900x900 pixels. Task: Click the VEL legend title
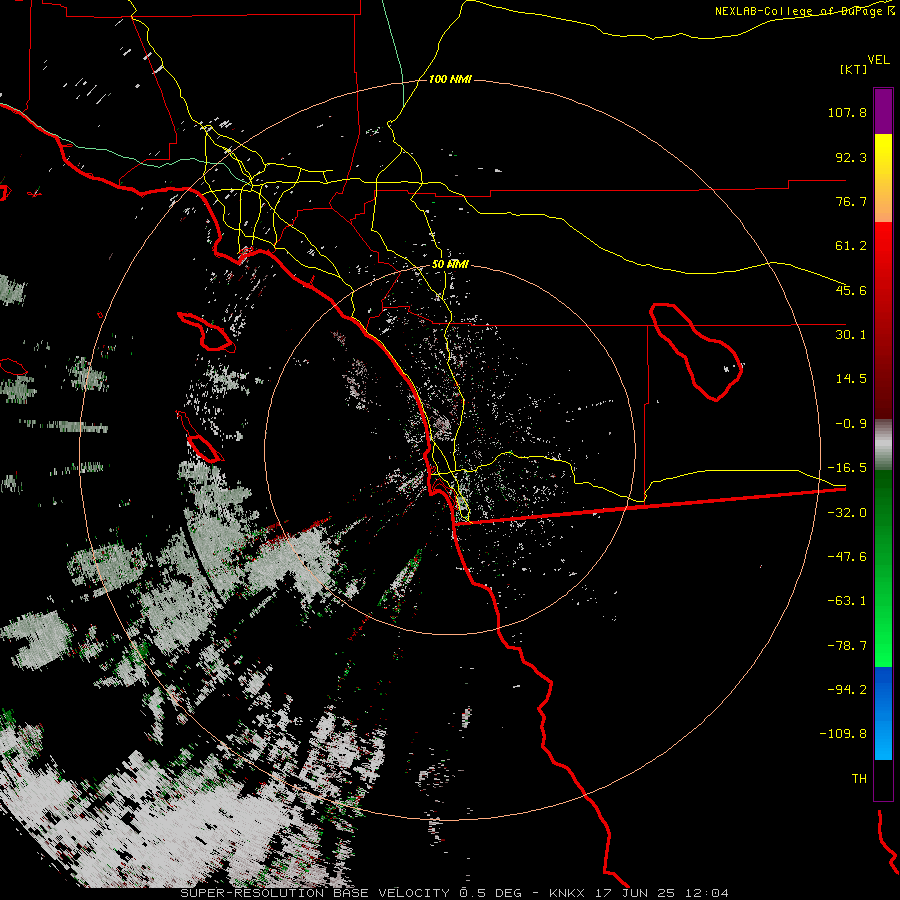coord(878,60)
